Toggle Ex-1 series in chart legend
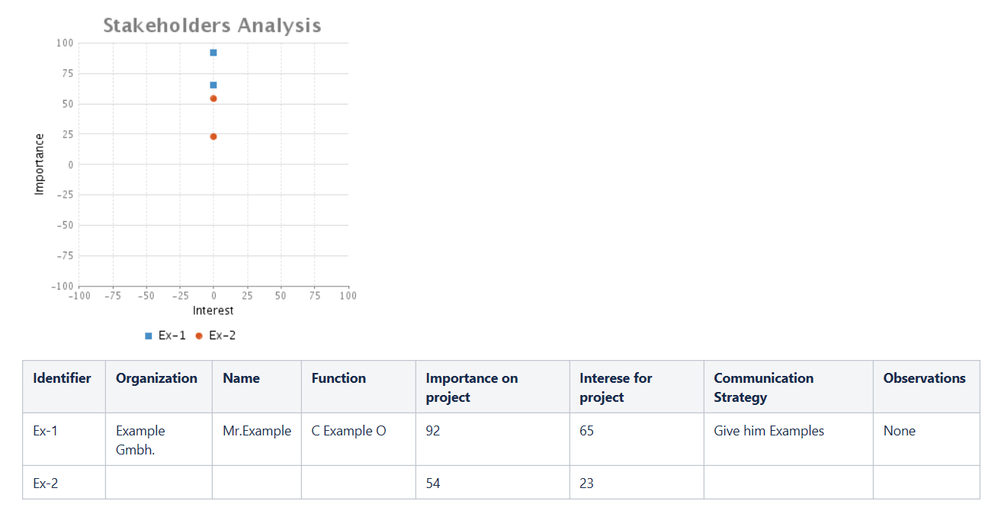Viewport: 998px width, 511px height. click(x=165, y=335)
